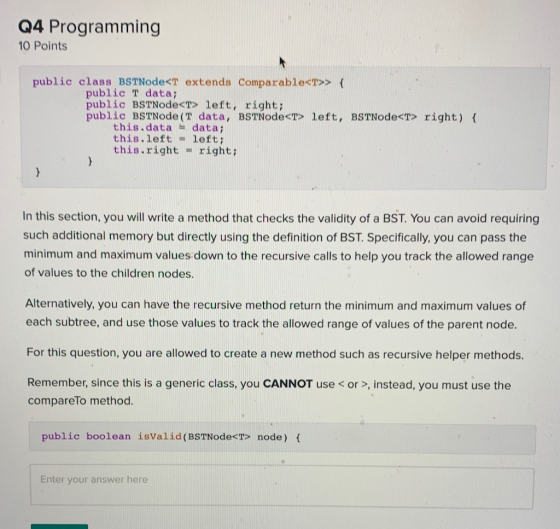Click the 'this.left = left;' line
560x529 pixels.
pos(169,139)
